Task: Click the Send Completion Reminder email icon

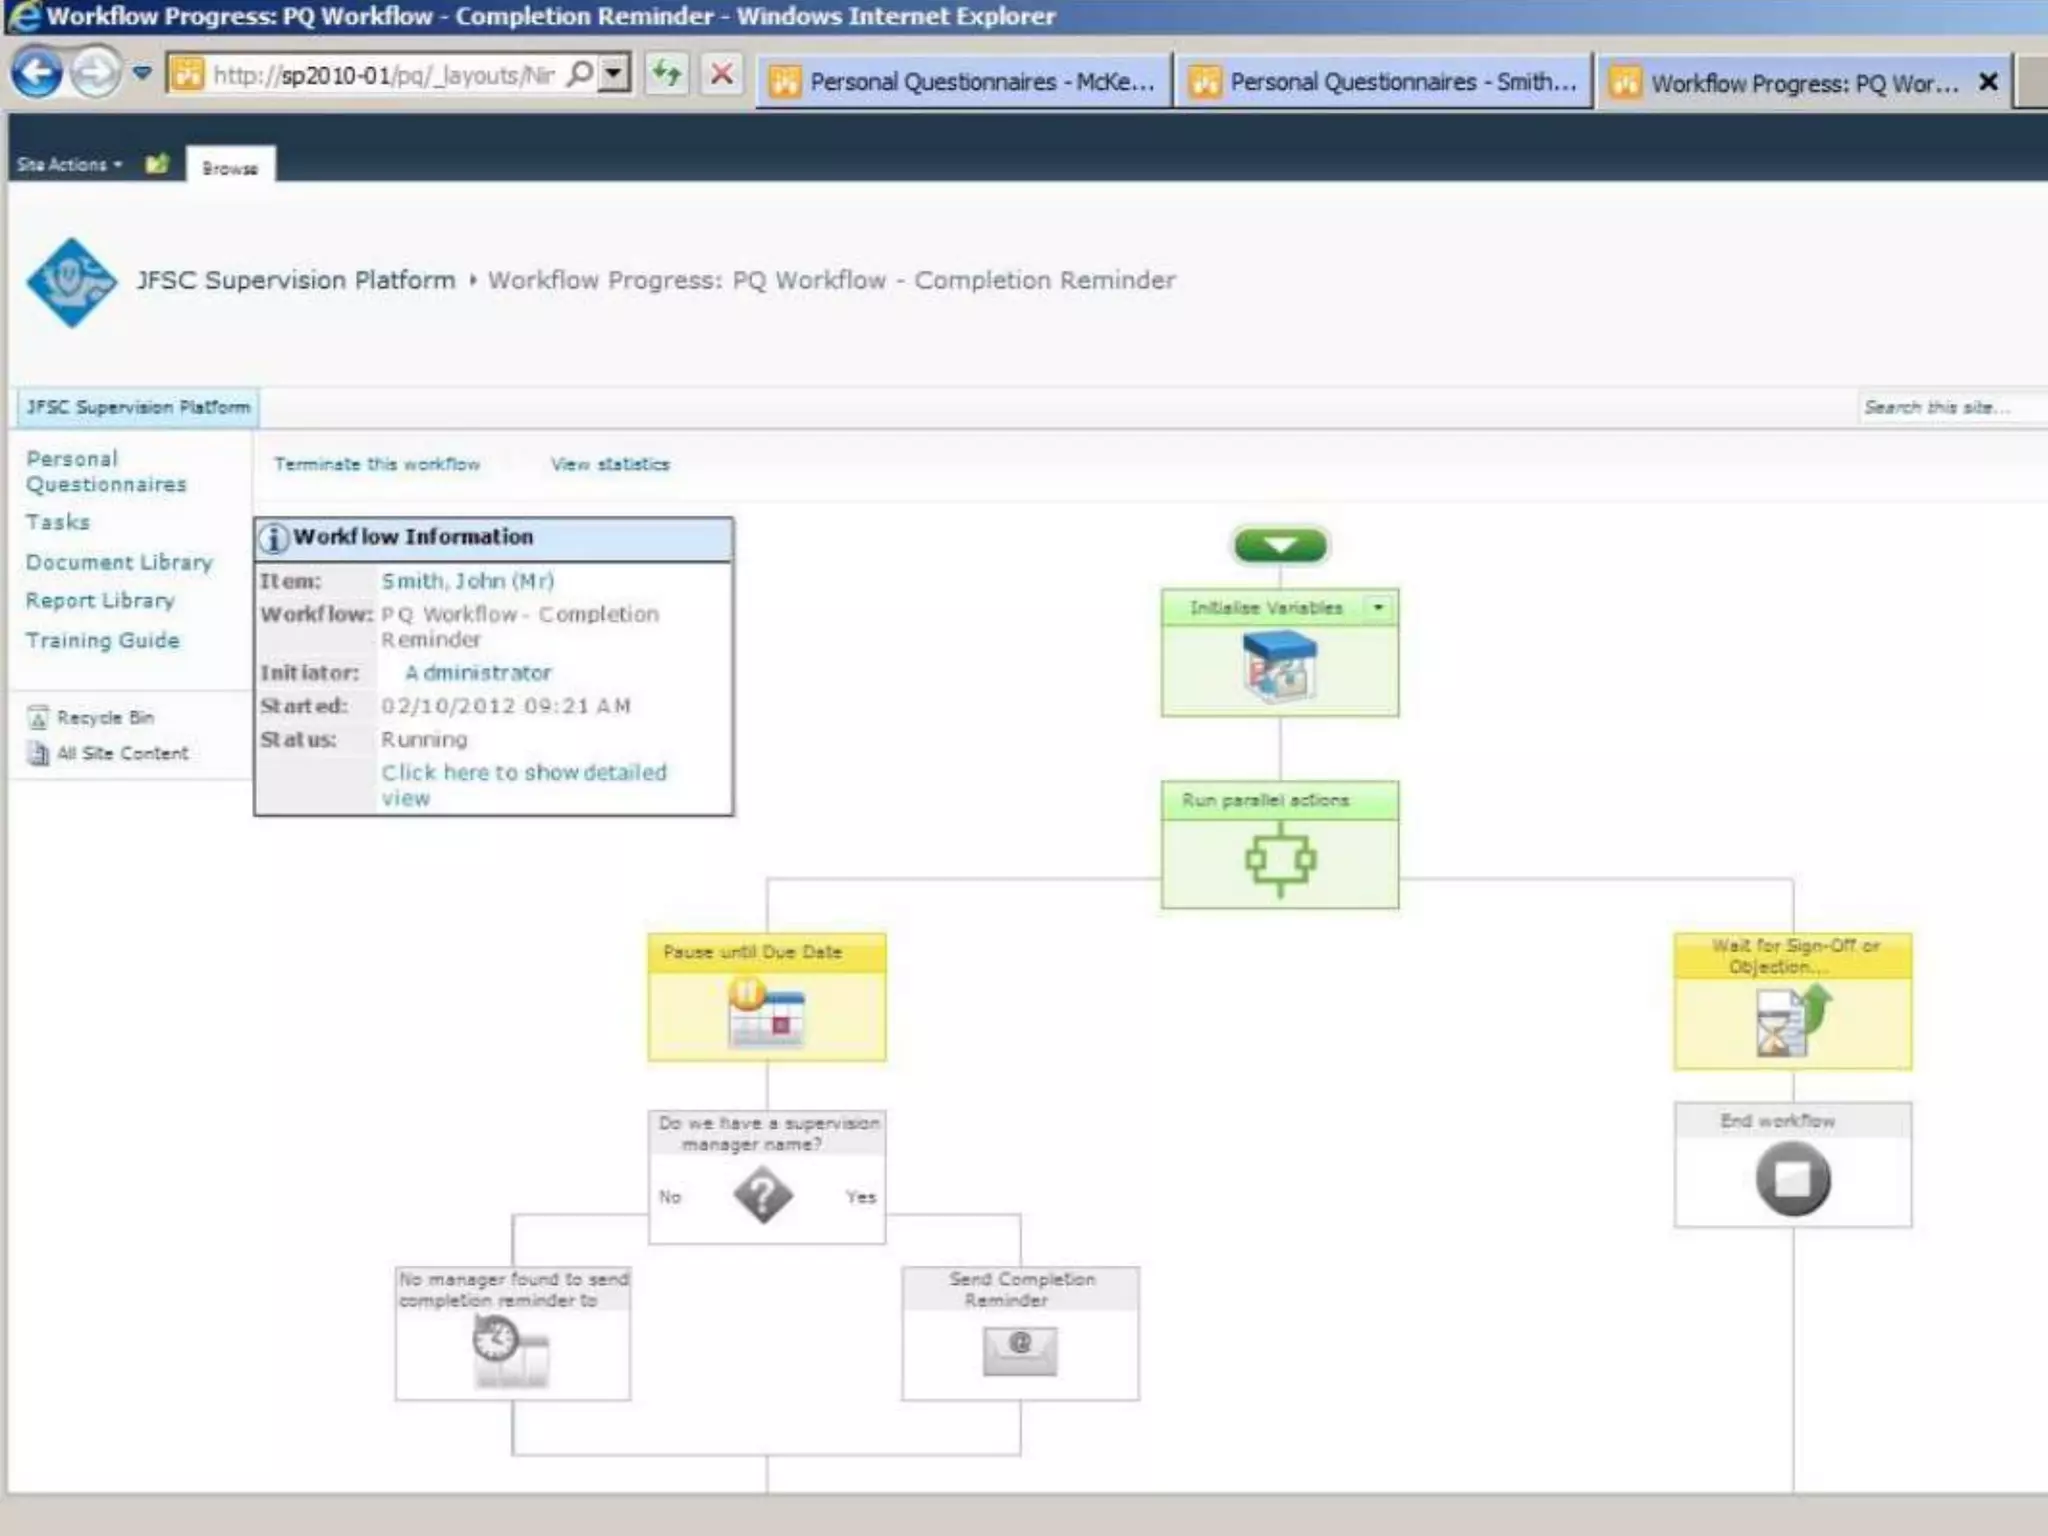Action: coord(1019,1350)
